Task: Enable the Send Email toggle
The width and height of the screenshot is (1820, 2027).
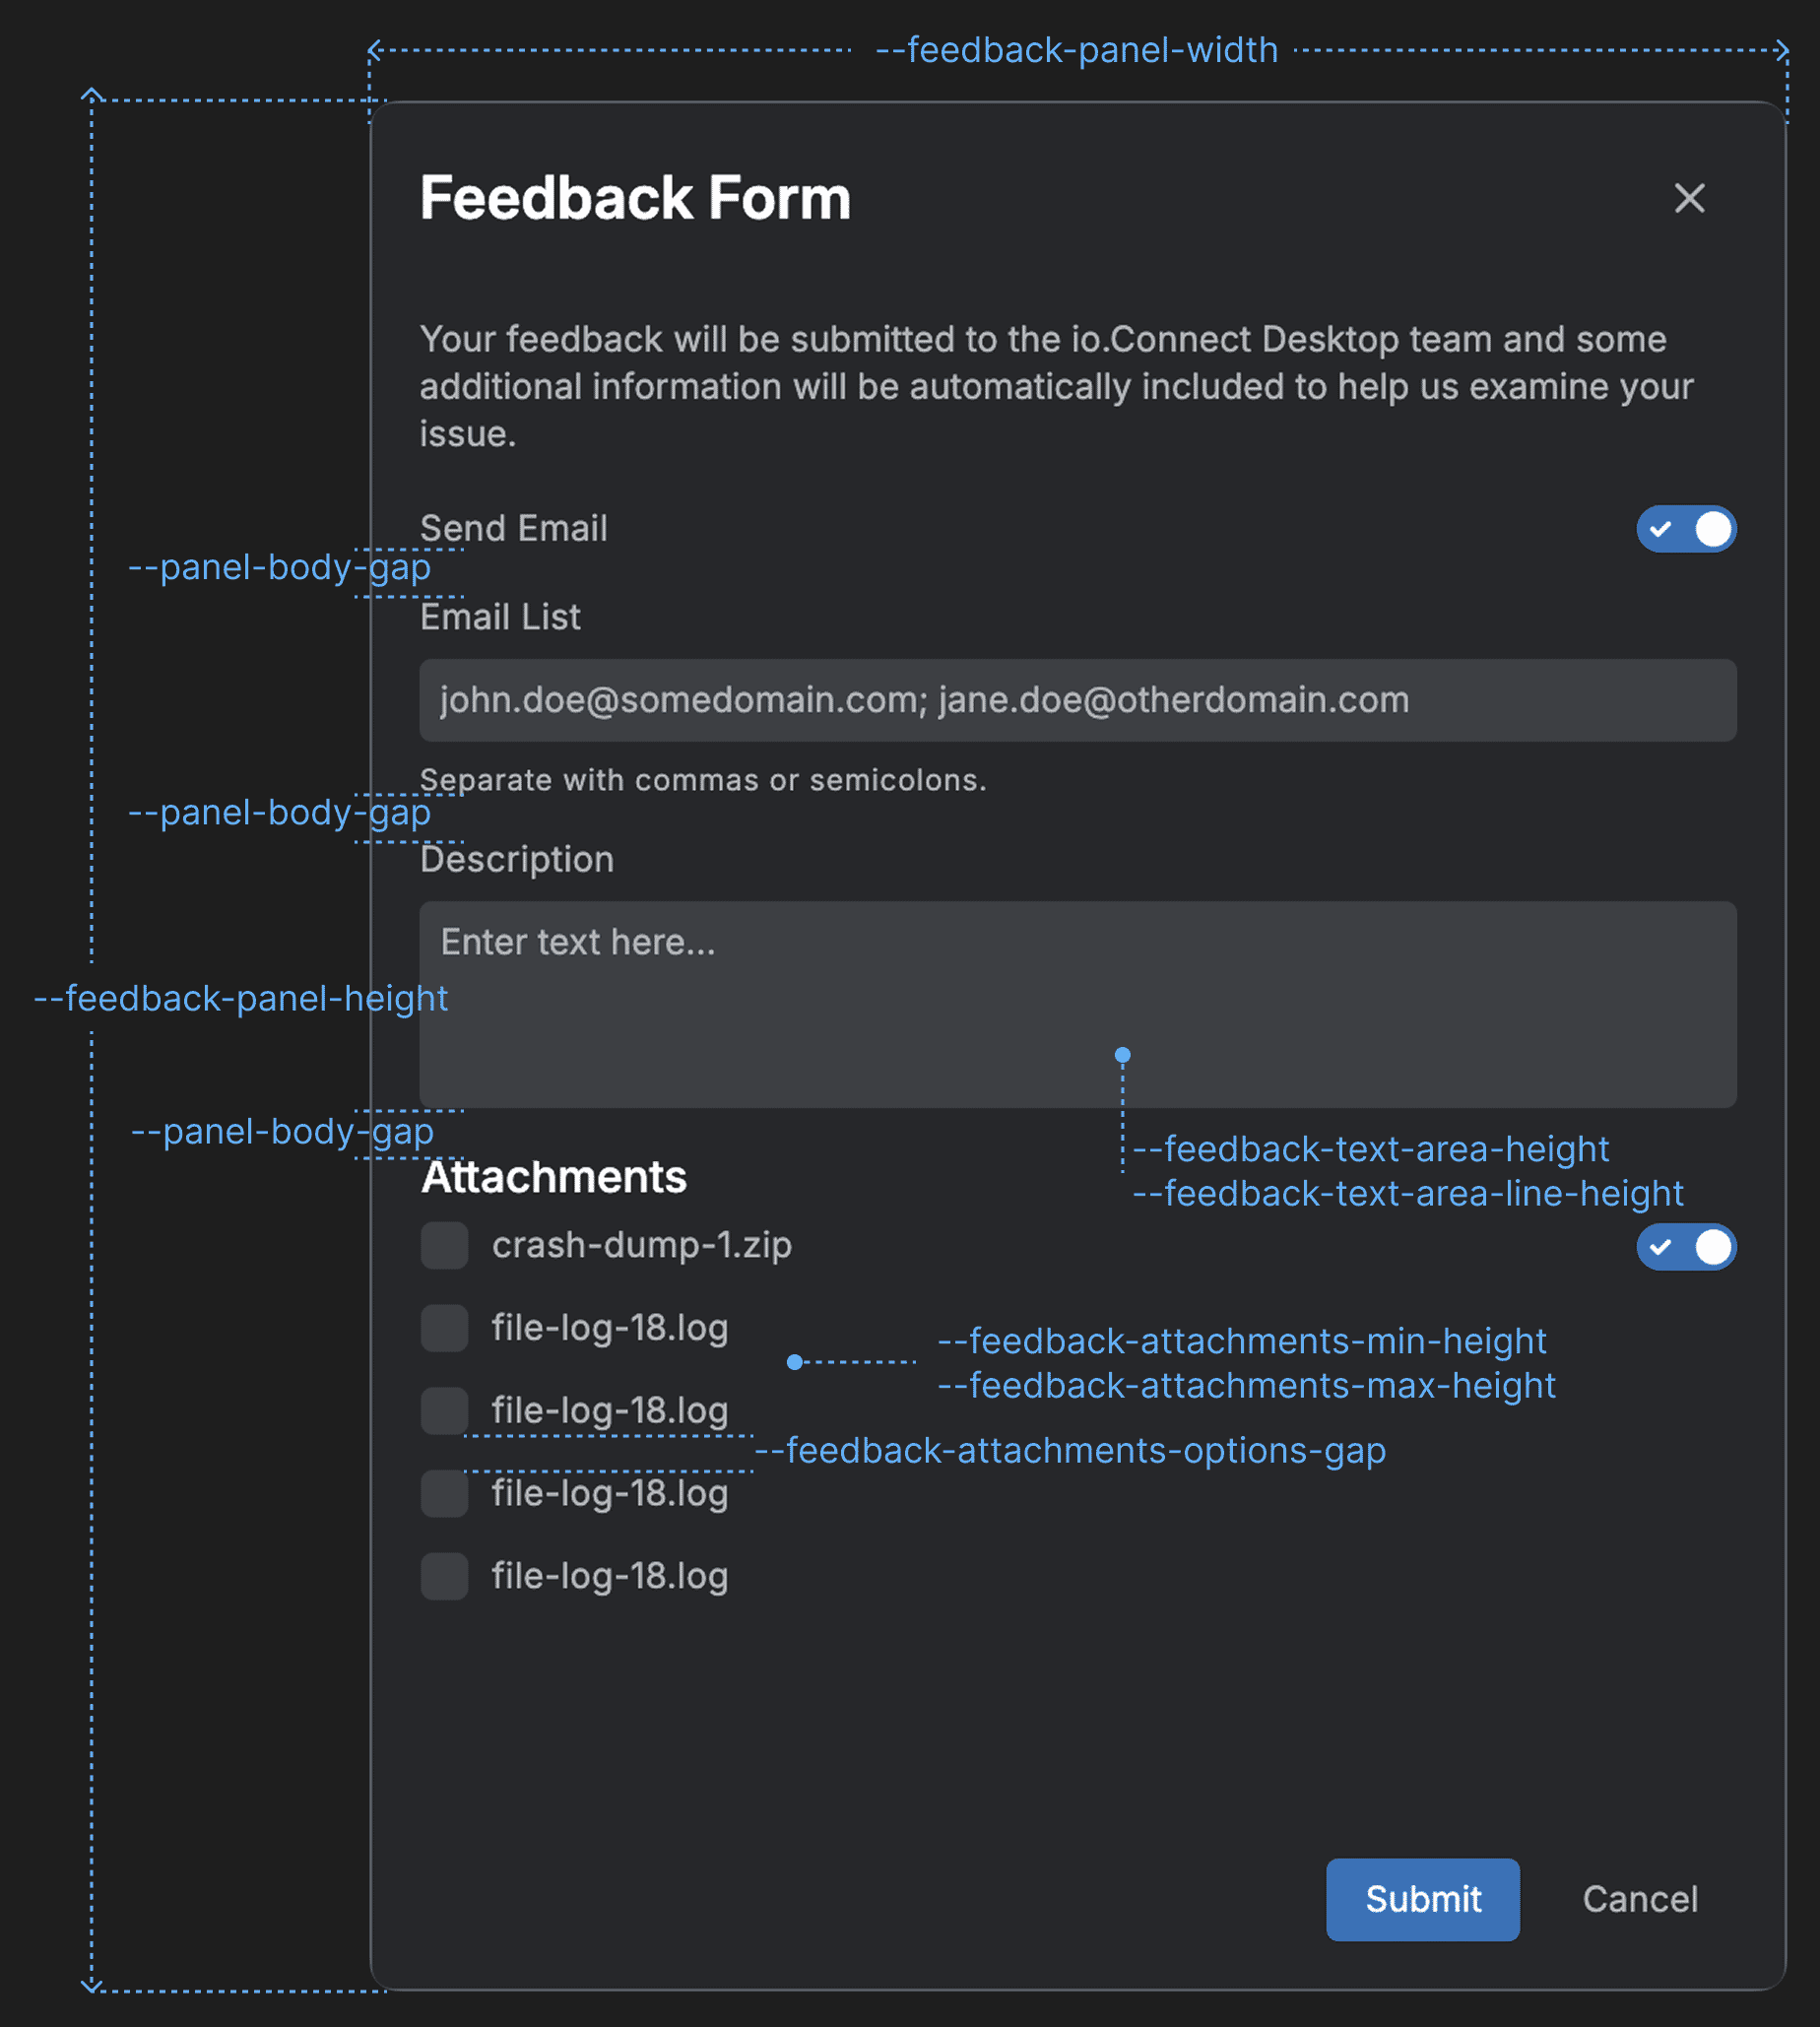Action: click(1686, 529)
